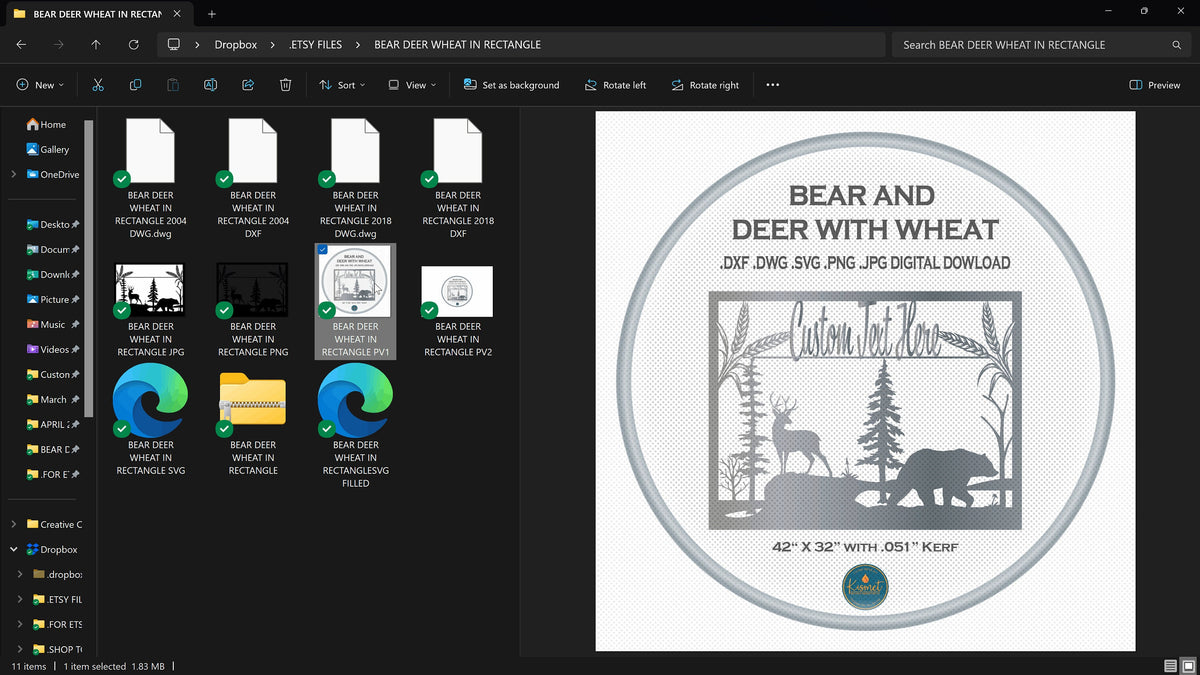The width and height of the screenshot is (1200, 675).
Task: Switch to details view icon in status bar
Action: click(1170, 666)
